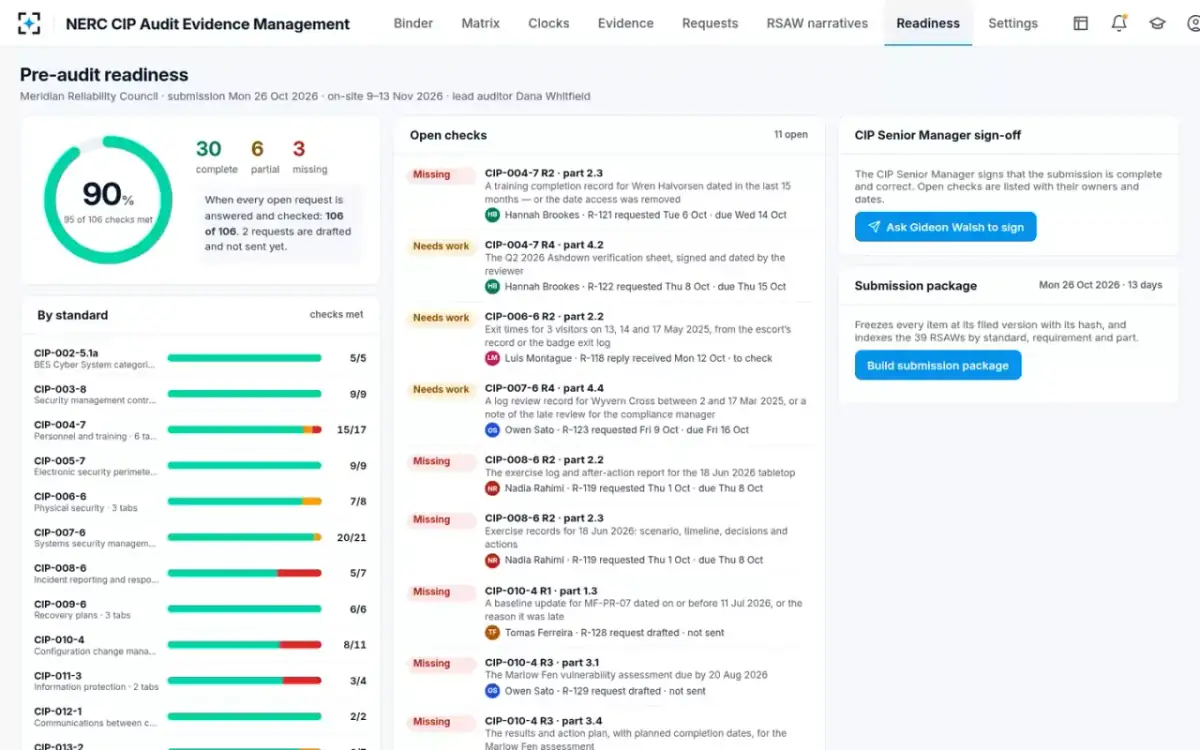Viewport: 1200px width, 750px height.
Task: Click Nadia Rahimi avatar under part 2.3 exercise records
Action: 492,560
